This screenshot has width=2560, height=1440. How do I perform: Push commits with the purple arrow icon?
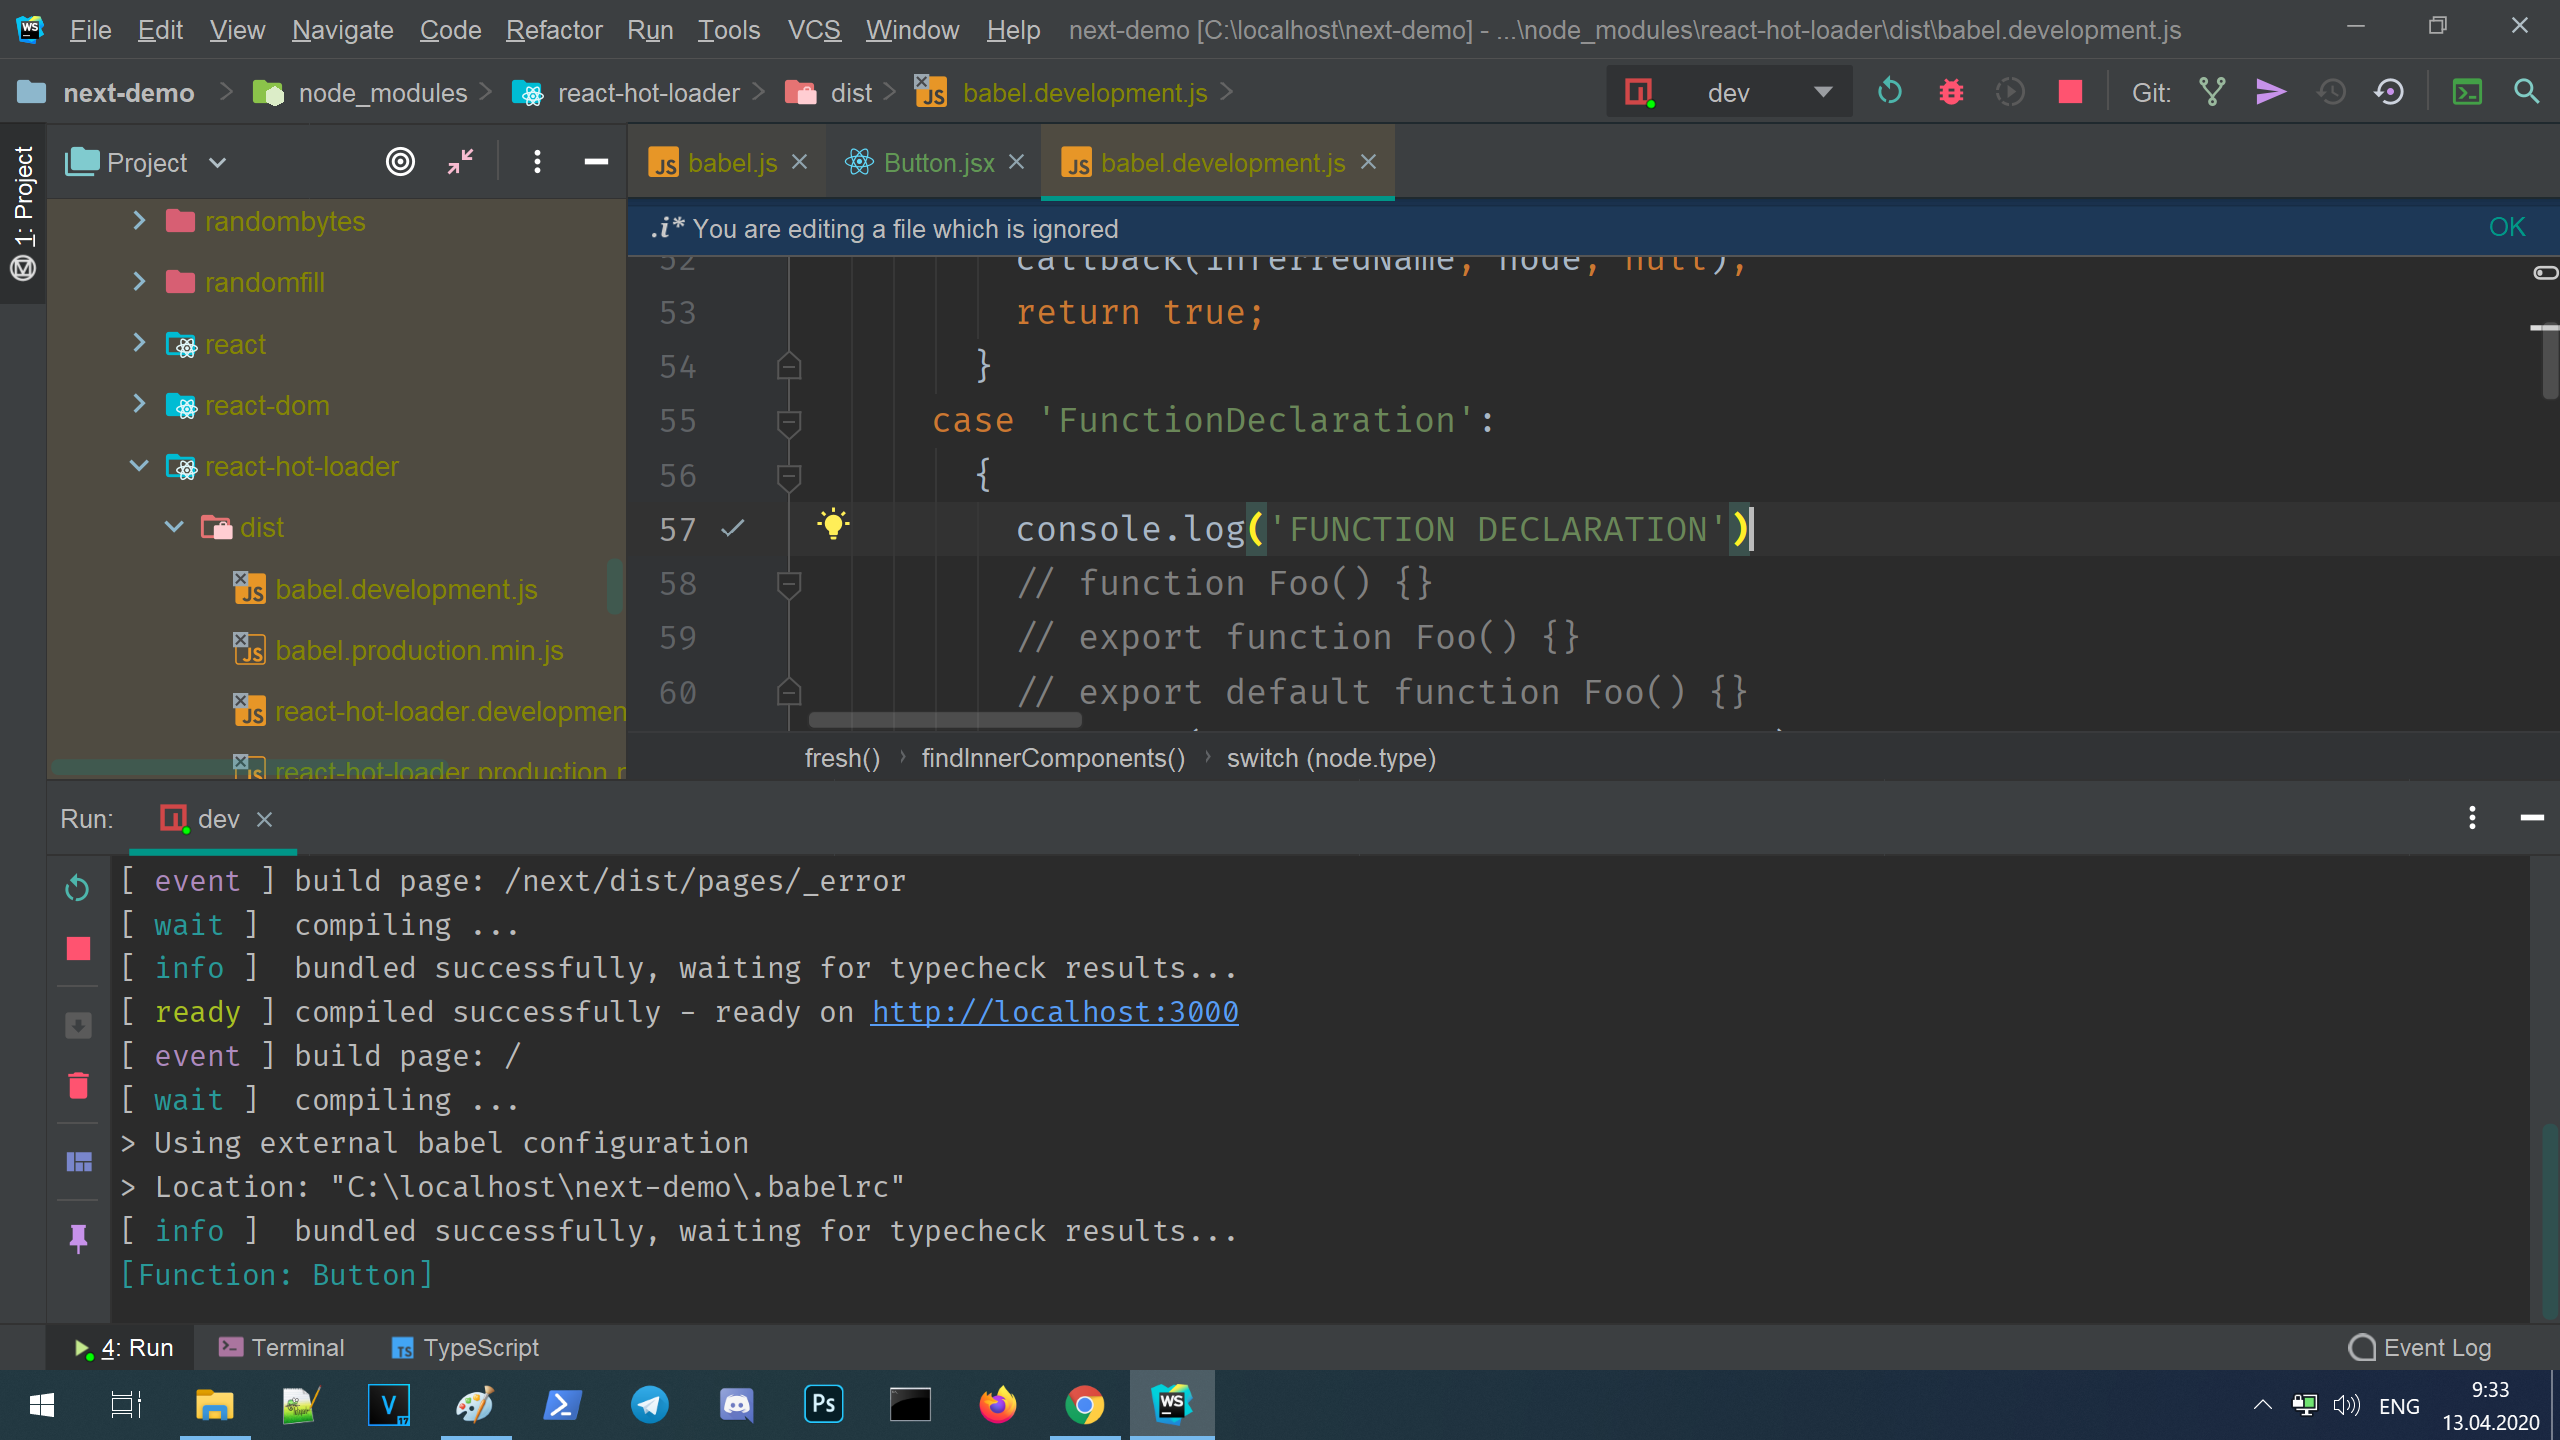coord(2271,92)
